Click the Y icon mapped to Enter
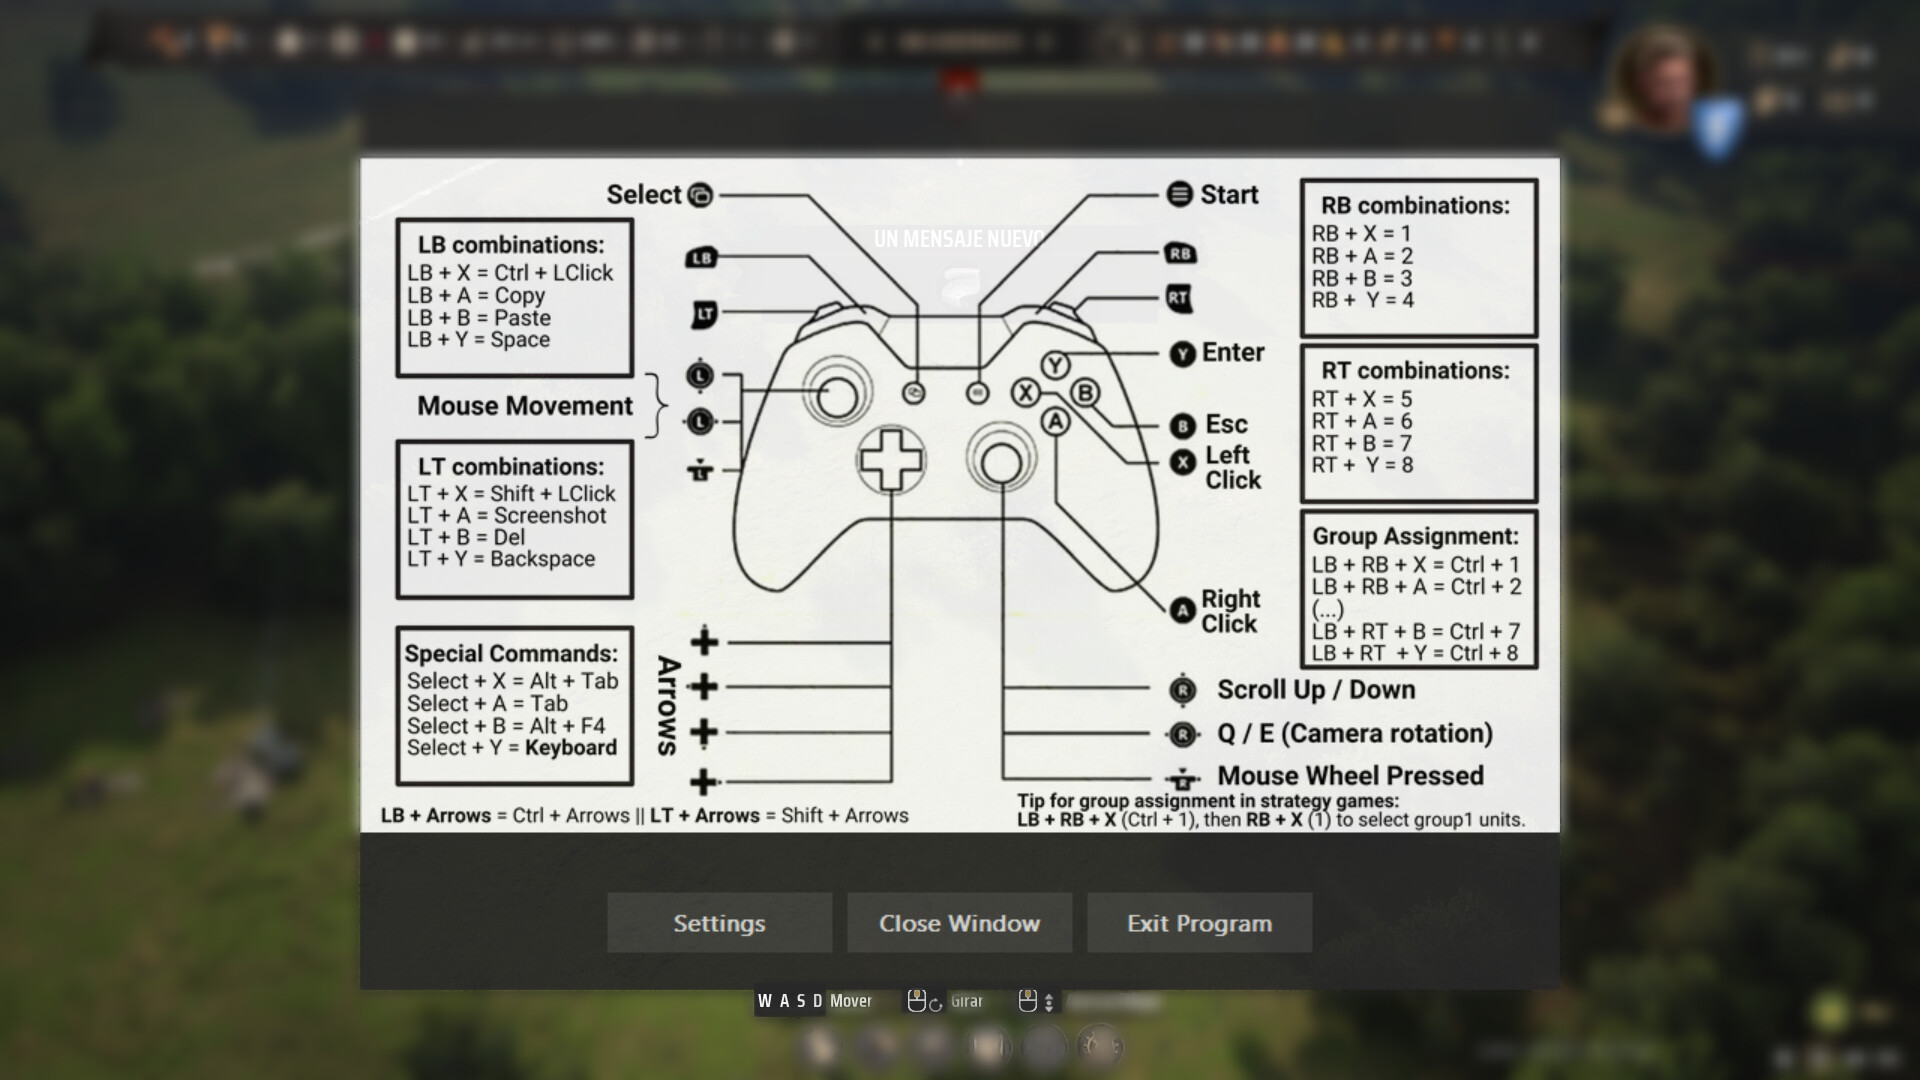The image size is (1920, 1080). tap(1181, 352)
